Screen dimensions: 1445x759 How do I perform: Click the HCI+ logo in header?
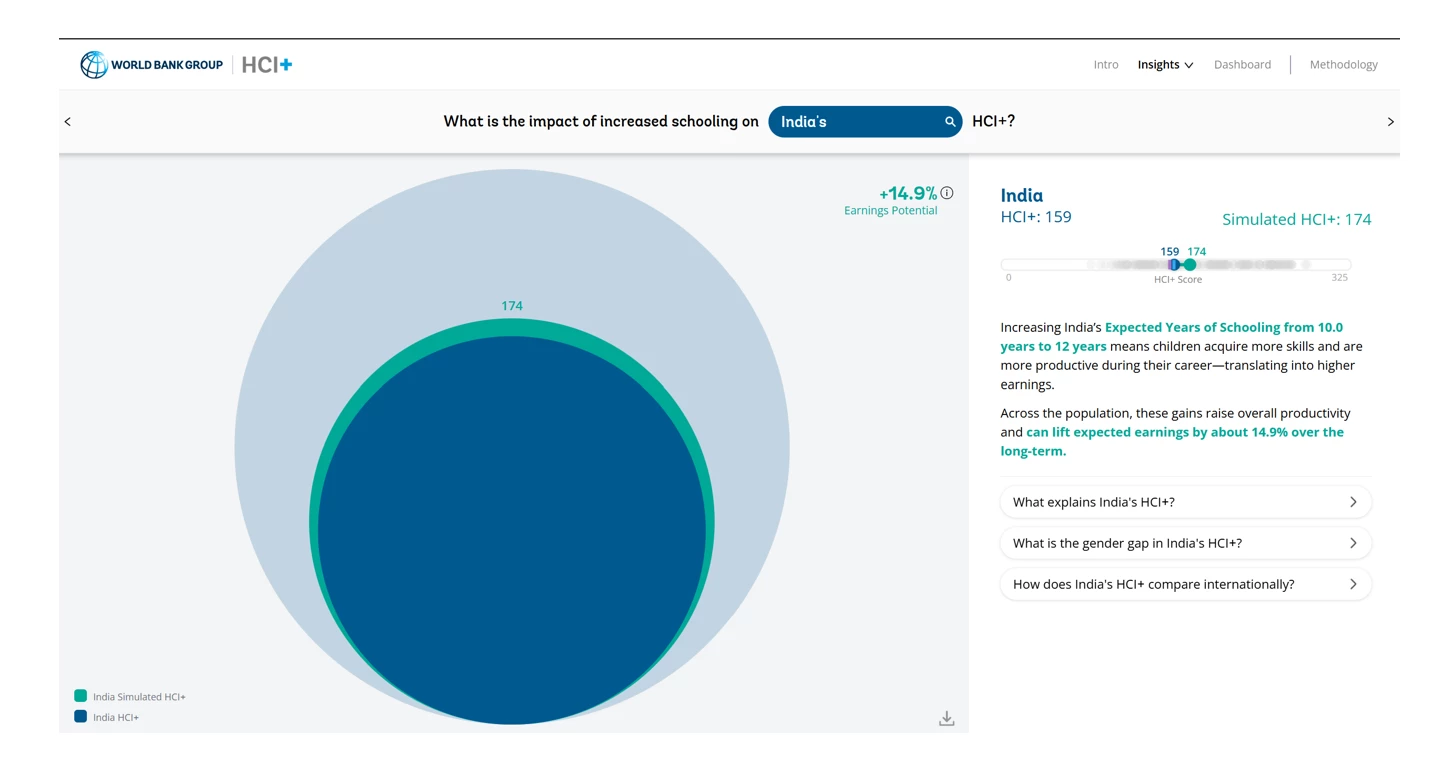(267, 65)
